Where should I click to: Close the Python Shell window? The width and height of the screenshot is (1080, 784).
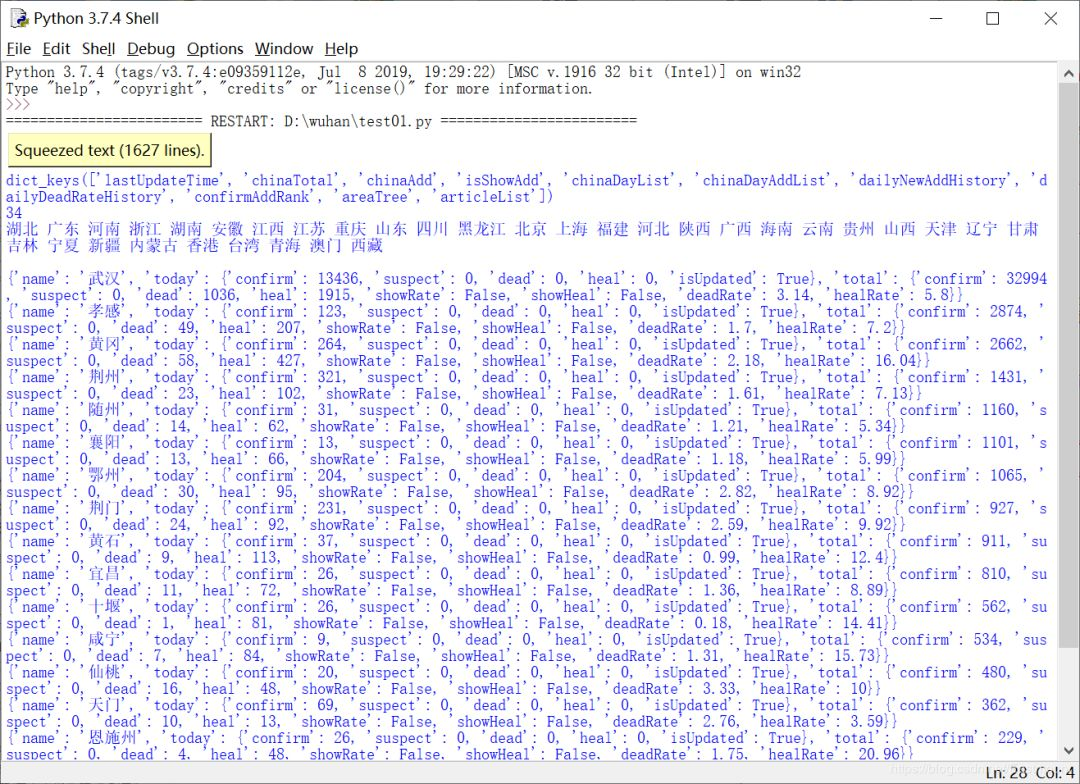point(1050,19)
